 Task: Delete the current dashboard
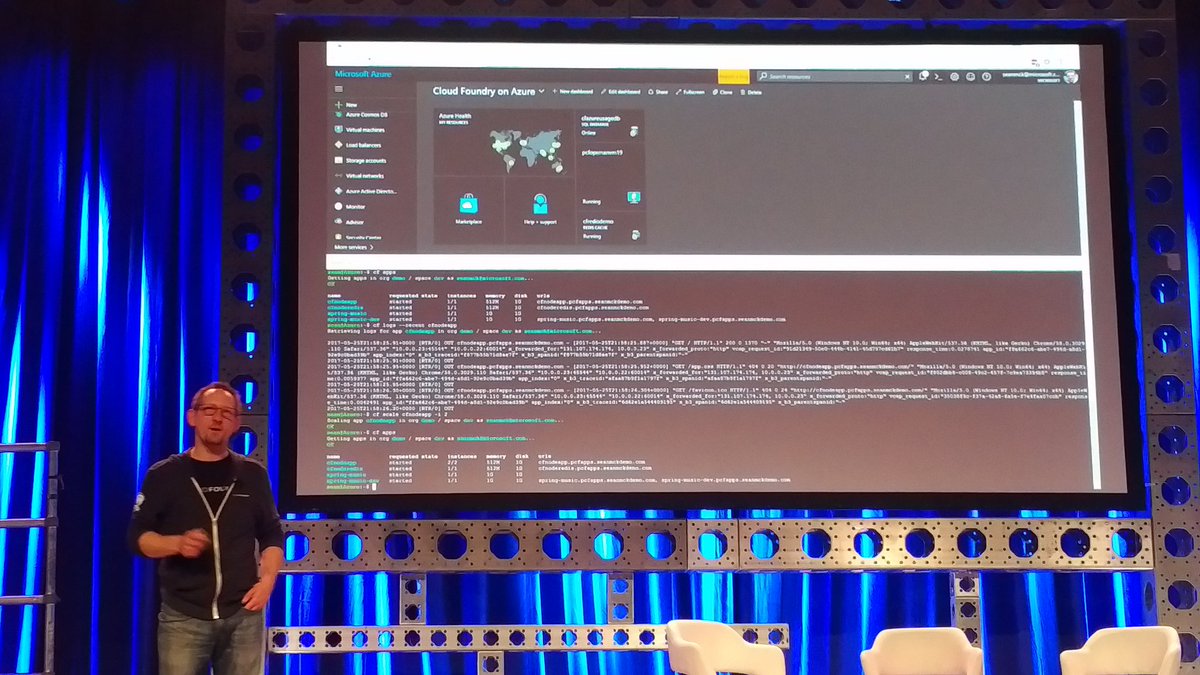pyautogui.click(x=751, y=91)
